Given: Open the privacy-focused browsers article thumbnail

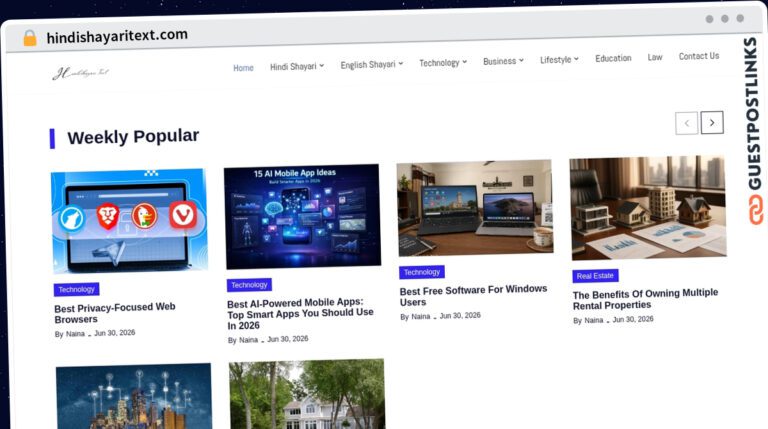Looking at the screenshot, I should pos(129,220).
